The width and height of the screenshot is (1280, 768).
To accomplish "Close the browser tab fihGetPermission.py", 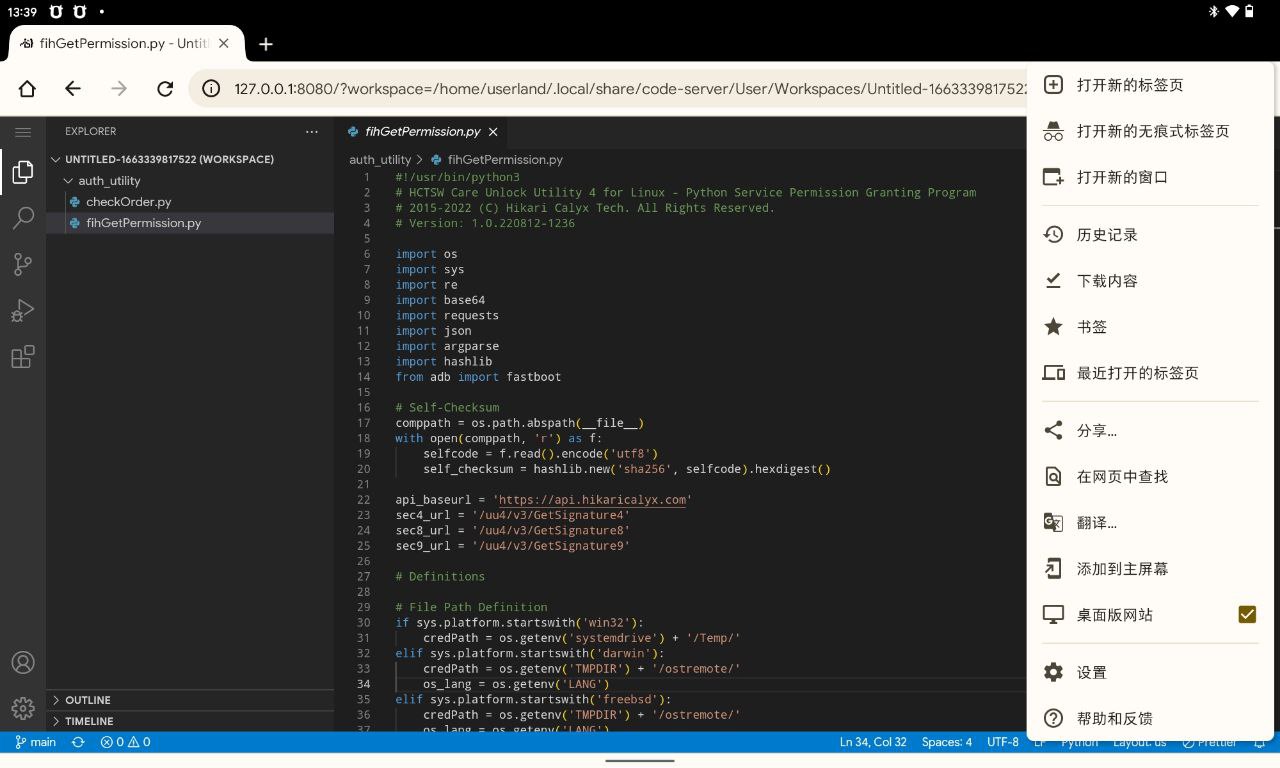I will tap(224, 44).
